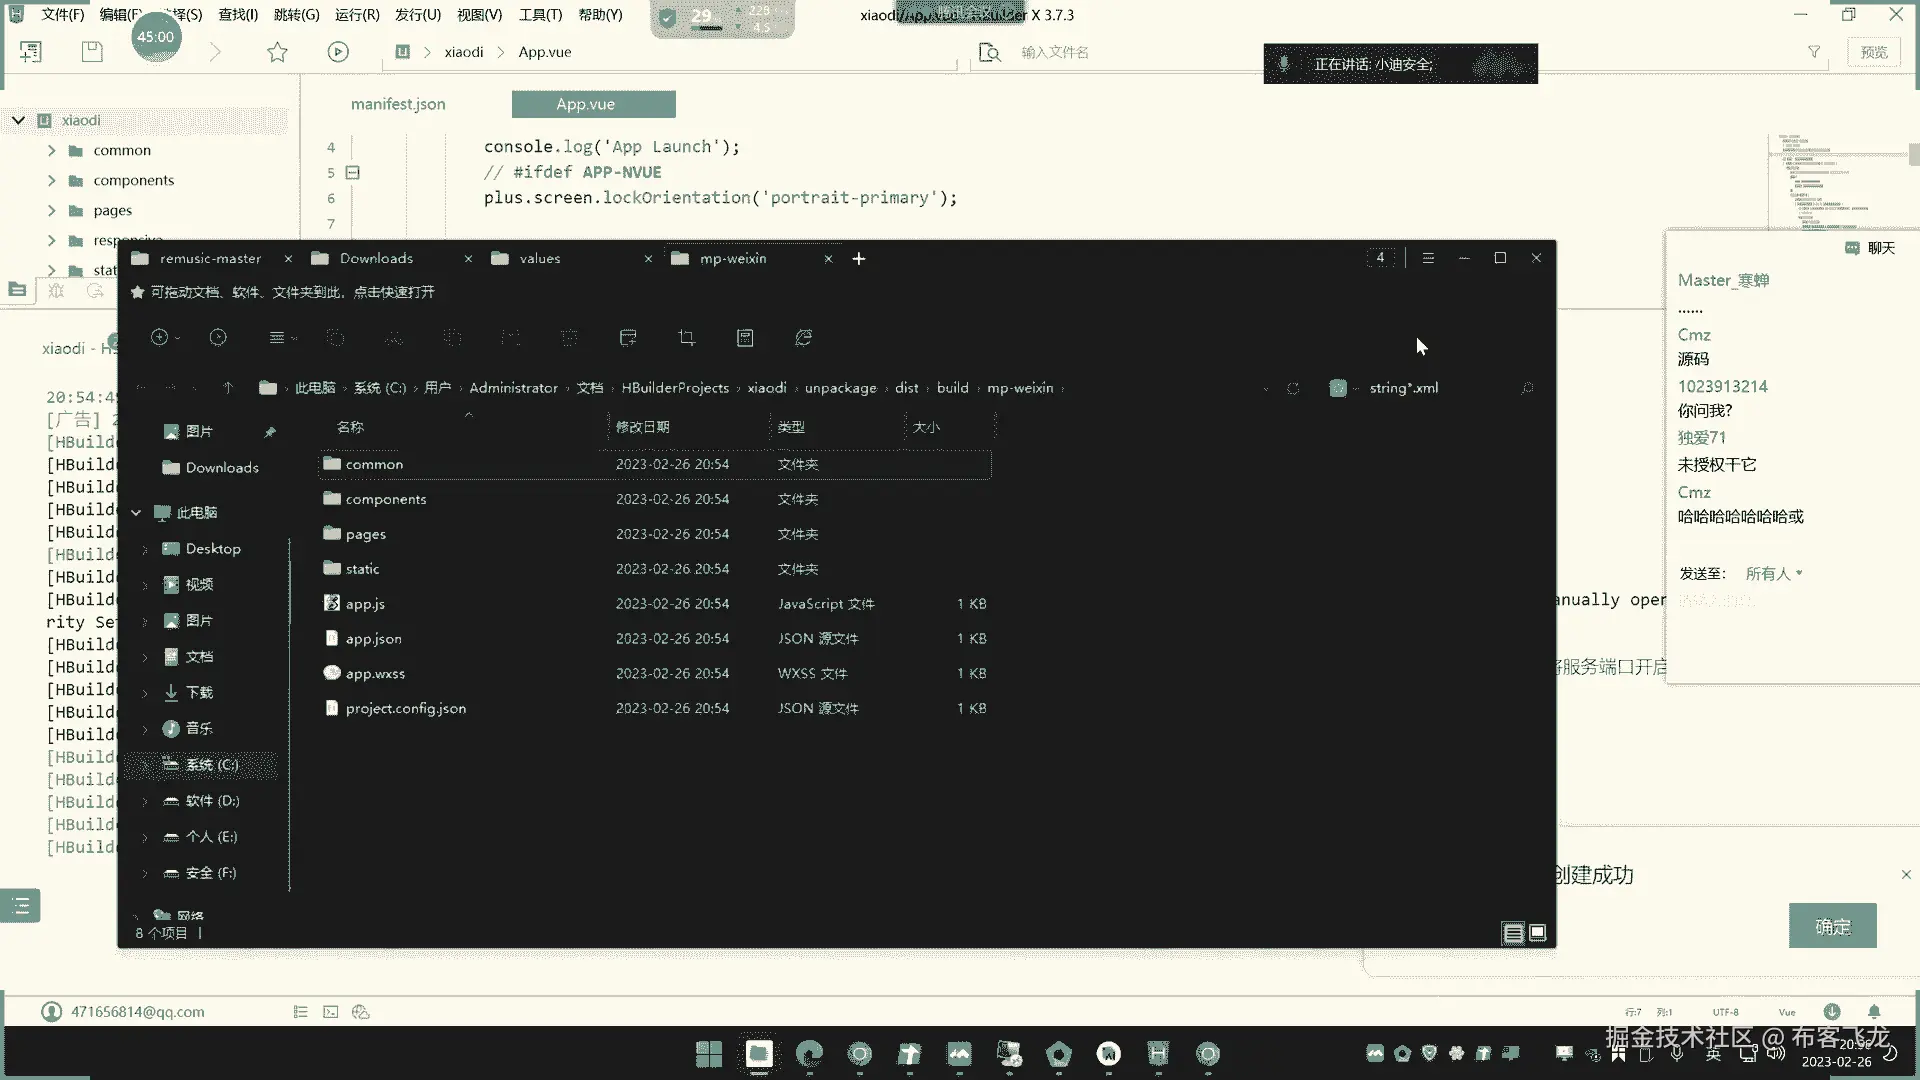Switch to large thumbnail view toggle
Screen dimensions: 1920x1080
click(x=1538, y=932)
